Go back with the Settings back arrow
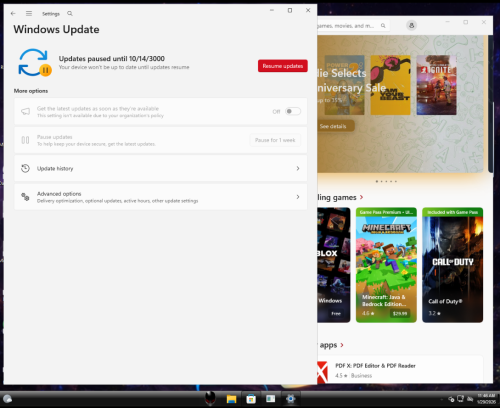 click(x=13, y=13)
